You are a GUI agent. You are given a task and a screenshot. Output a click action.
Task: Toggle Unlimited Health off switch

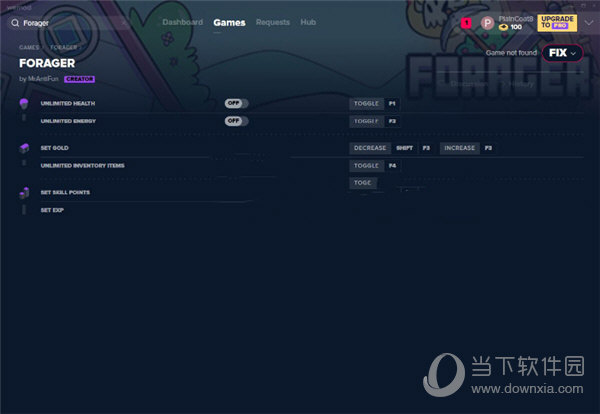[x=236, y=103]
